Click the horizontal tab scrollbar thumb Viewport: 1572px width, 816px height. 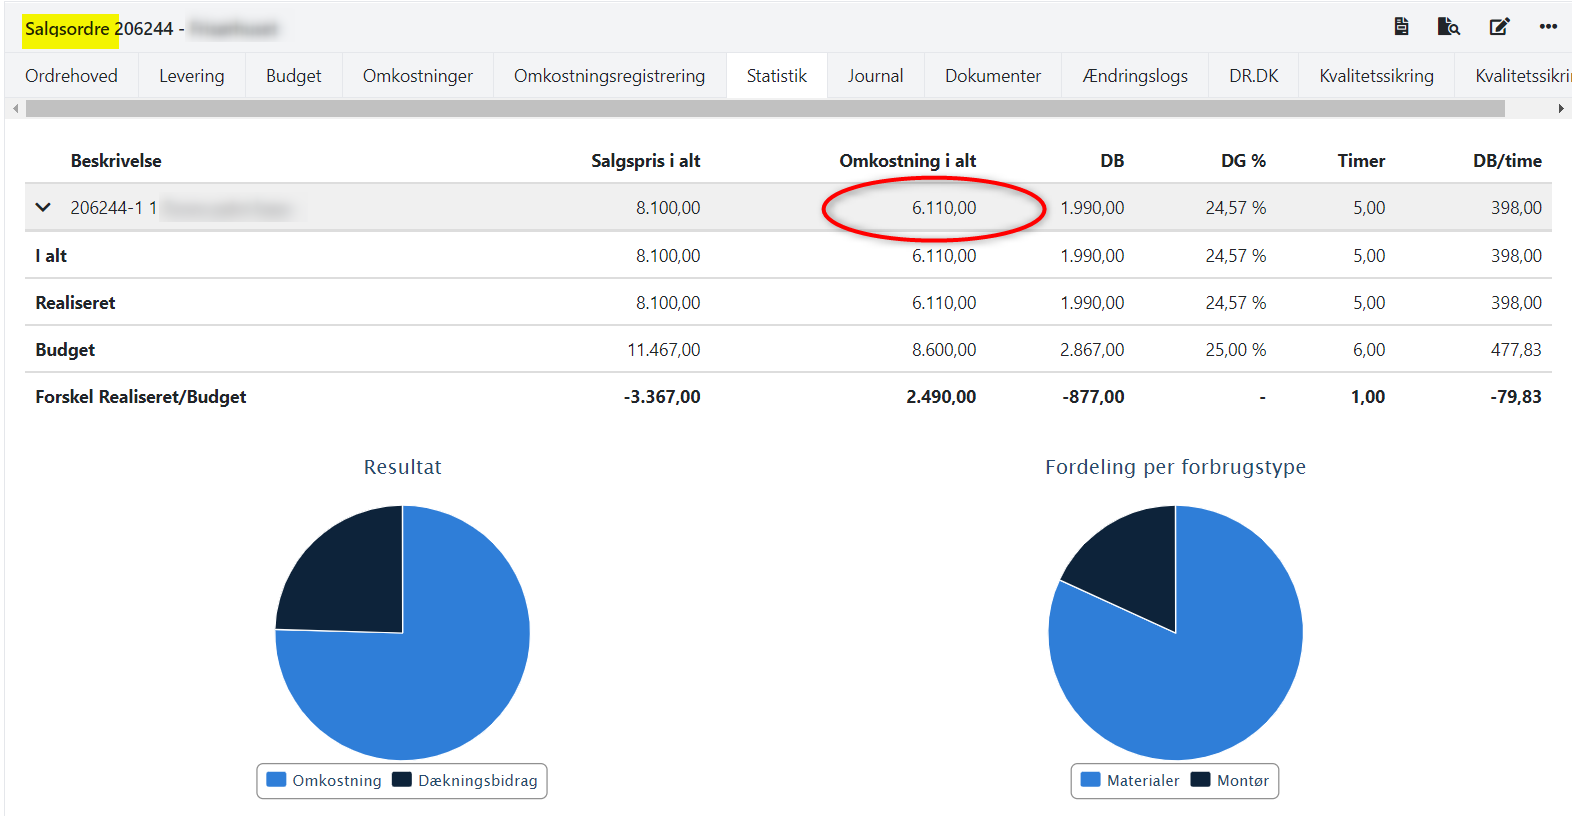(765, 109)
